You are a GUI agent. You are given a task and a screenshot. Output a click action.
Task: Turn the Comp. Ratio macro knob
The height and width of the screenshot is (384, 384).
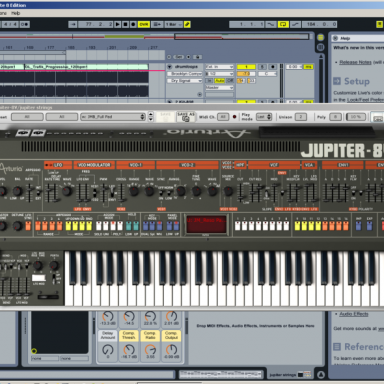point(150,349)
